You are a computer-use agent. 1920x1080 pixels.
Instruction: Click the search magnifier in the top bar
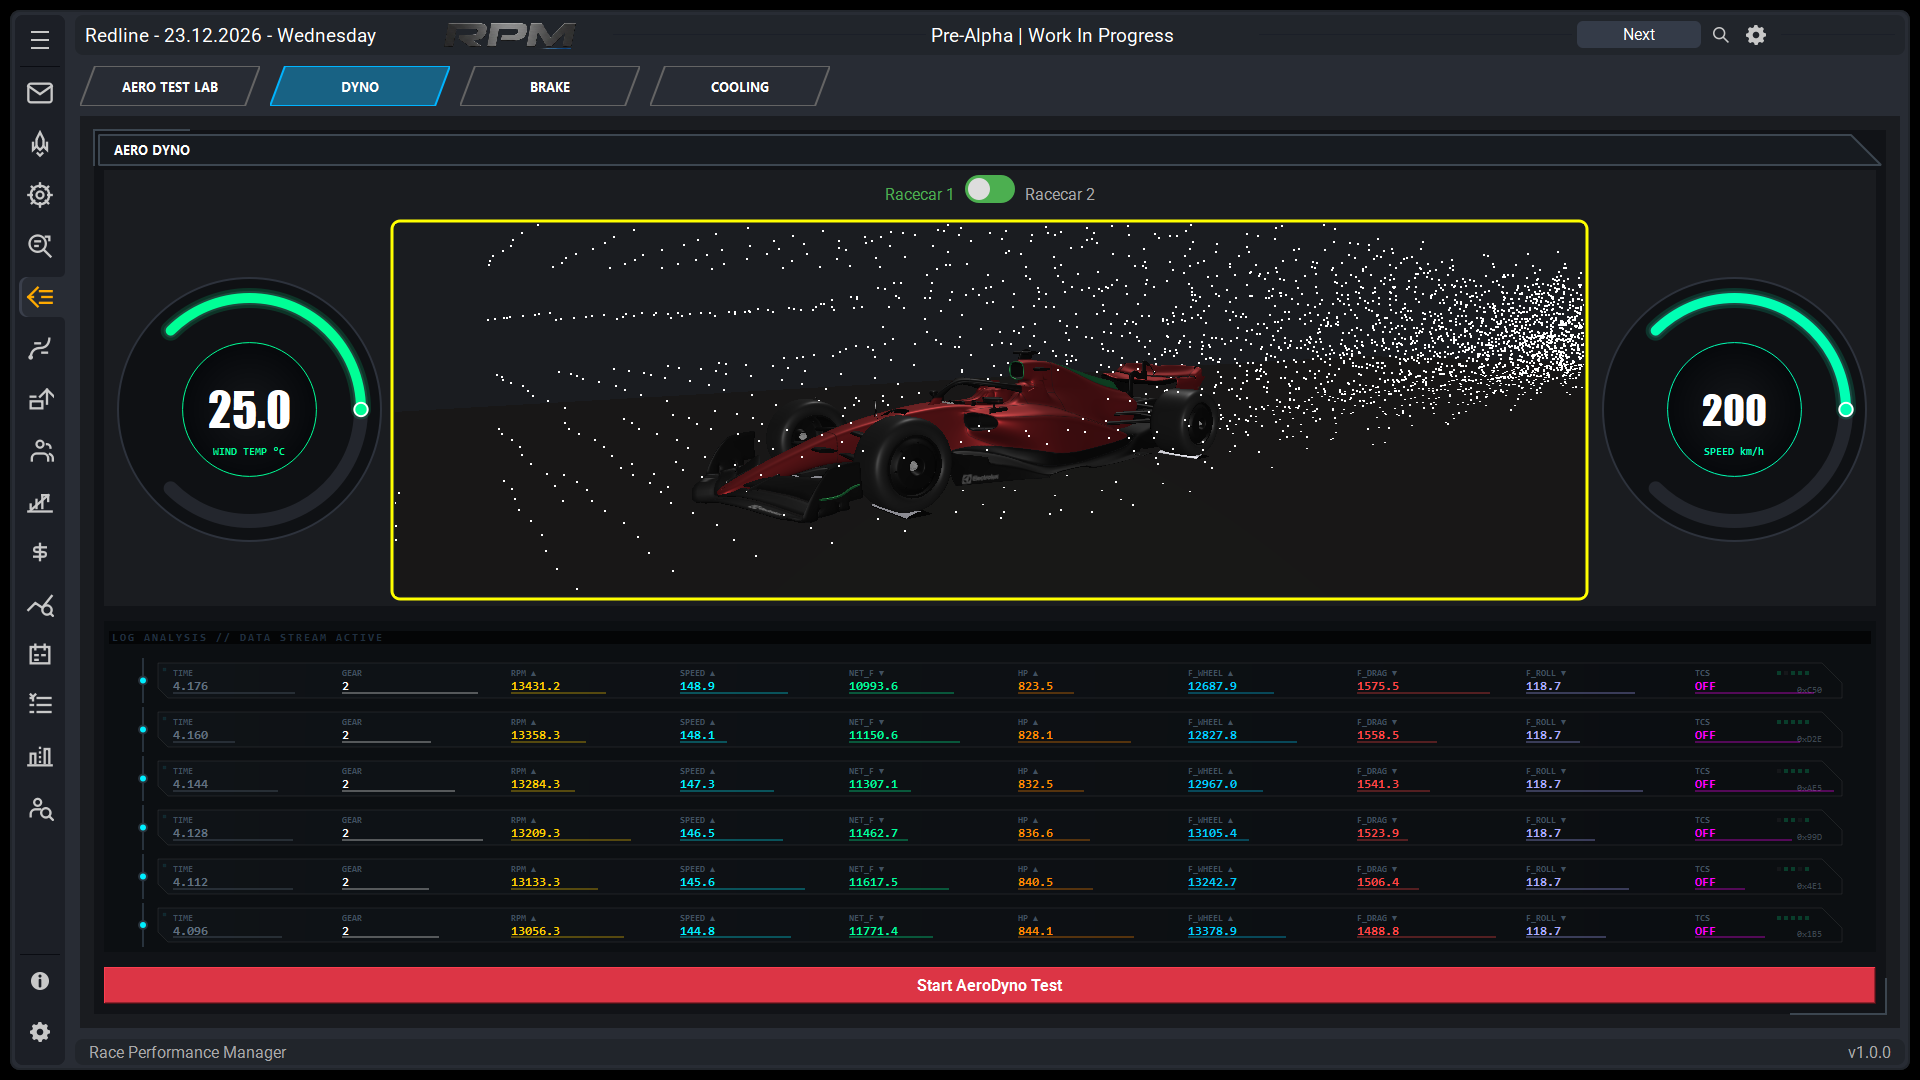pos(1720,34)
